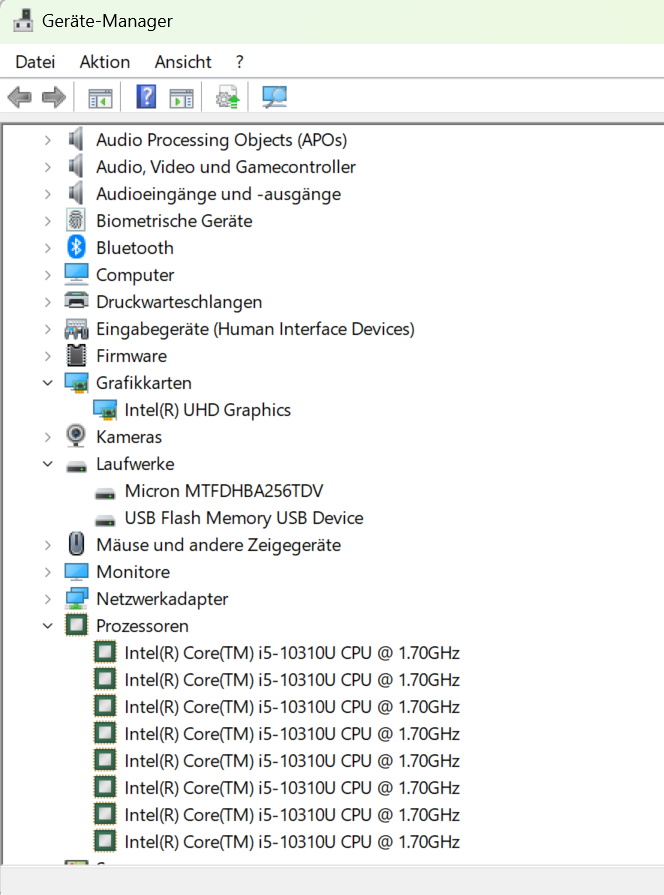
Task: Click the drive icon of Micron MTFDHBA256TDV
Action: [104, 493]
